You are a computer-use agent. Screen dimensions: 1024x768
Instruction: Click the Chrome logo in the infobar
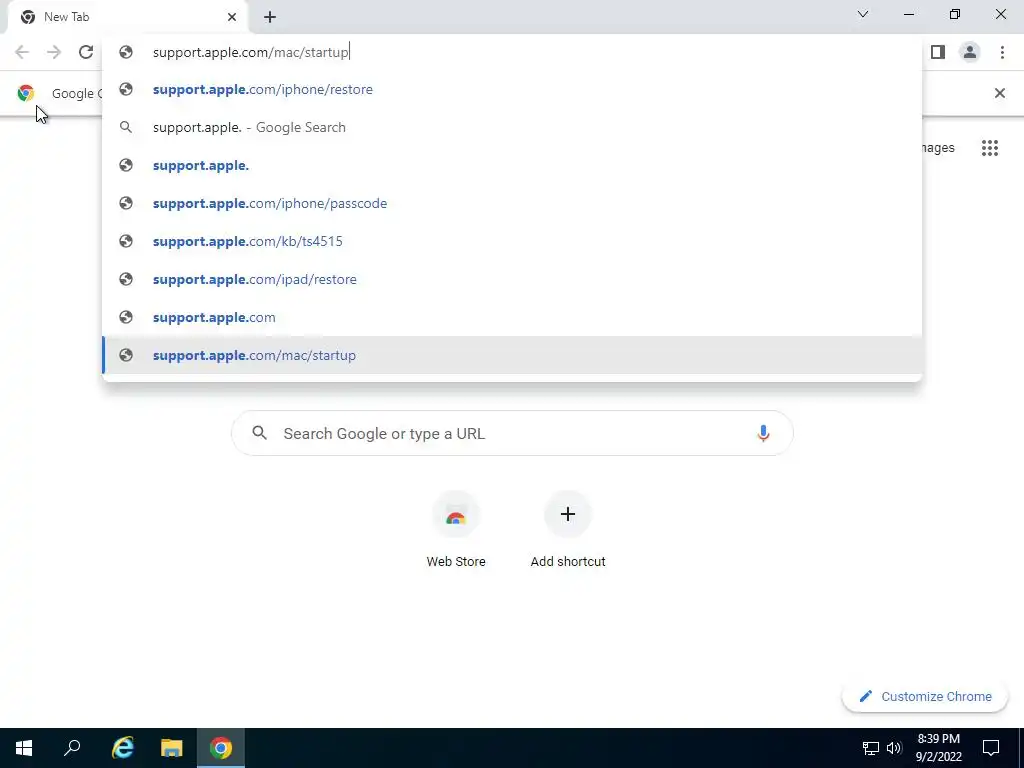coord(25,93)
